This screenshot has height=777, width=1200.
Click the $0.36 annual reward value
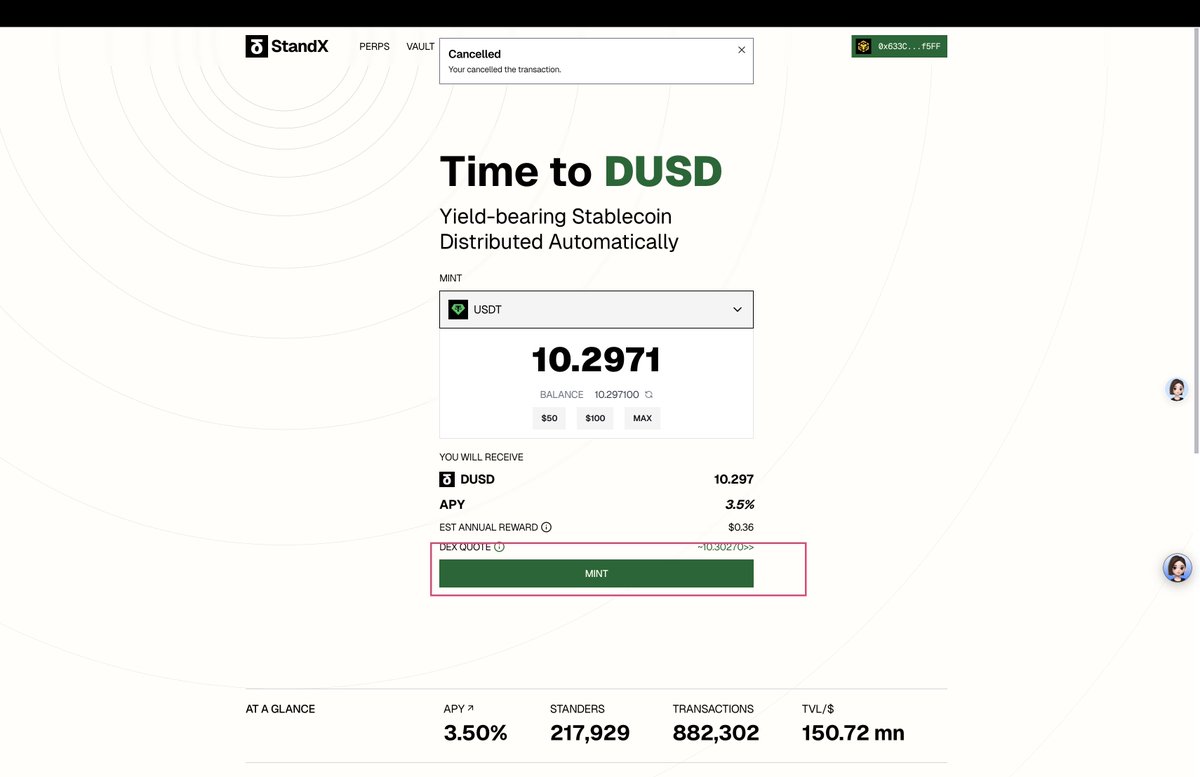pos(741,527)
